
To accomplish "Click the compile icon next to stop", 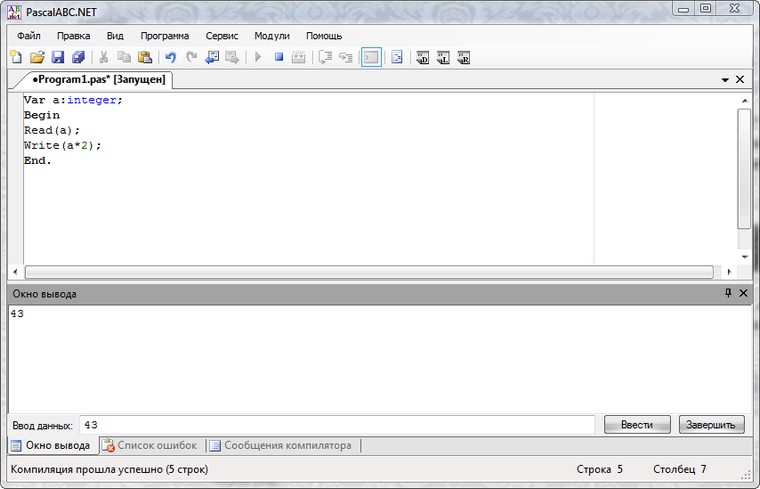I will tap(299, 57).
